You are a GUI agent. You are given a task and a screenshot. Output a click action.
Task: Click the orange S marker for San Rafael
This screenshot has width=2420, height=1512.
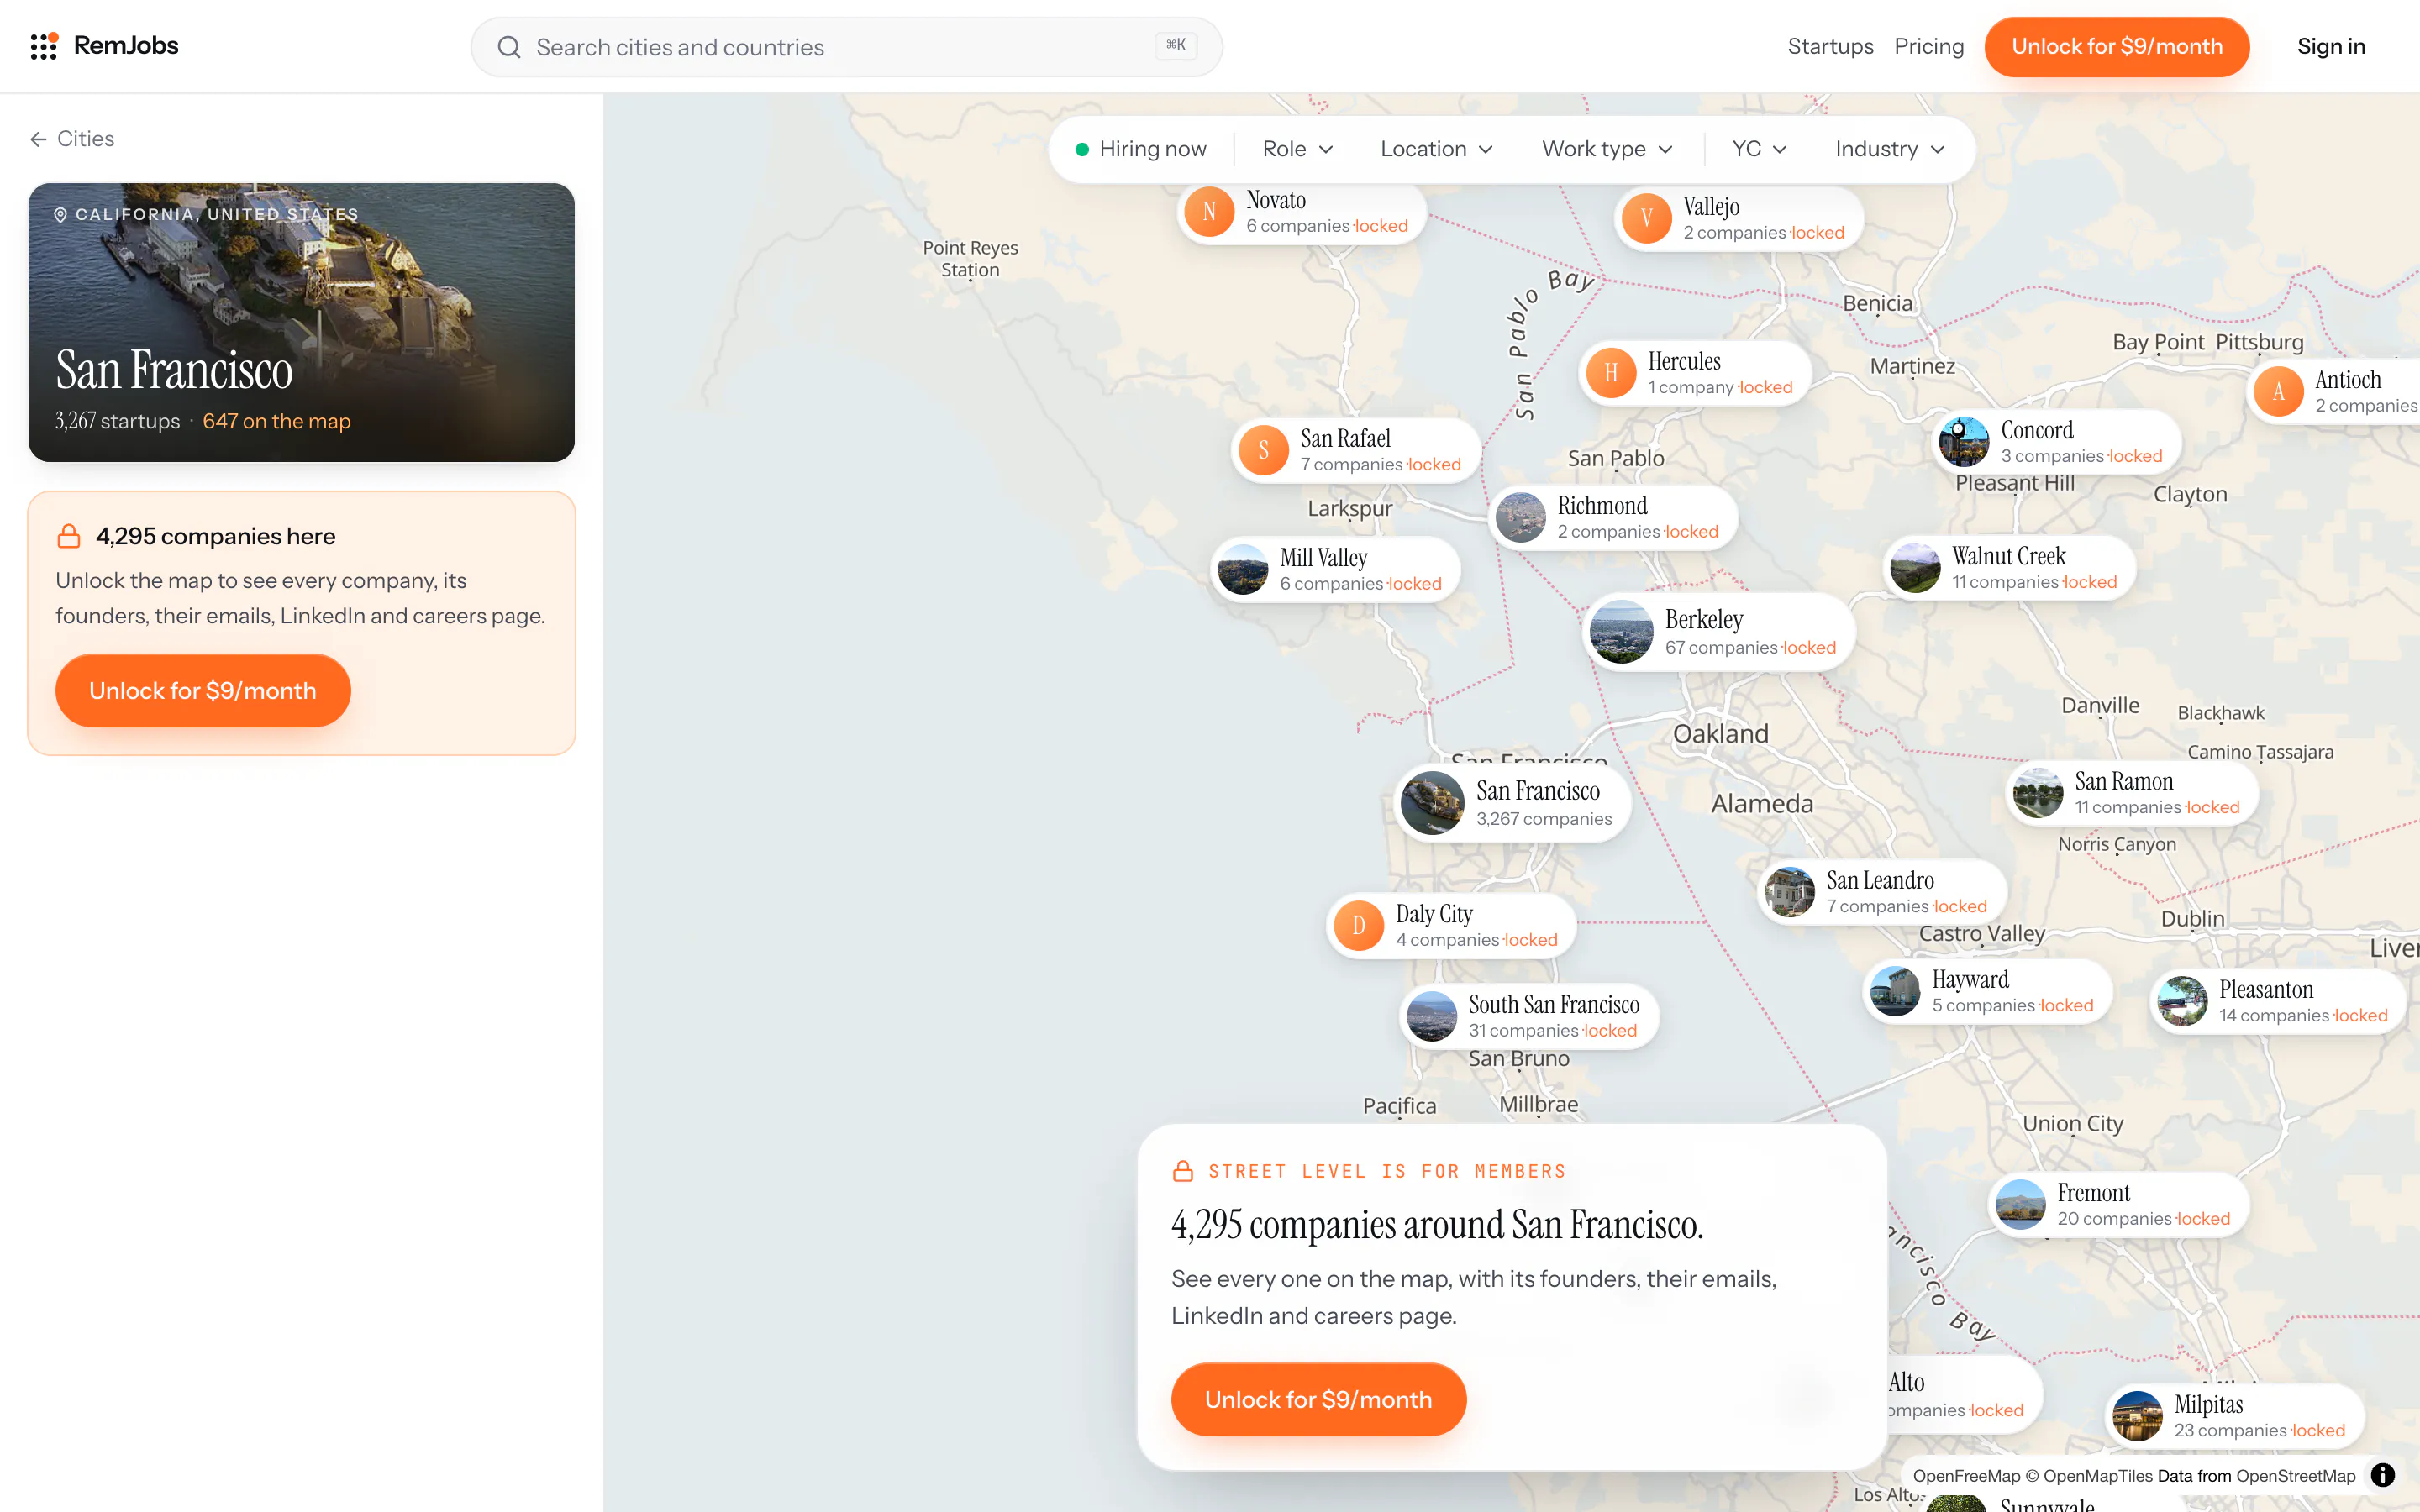click(x=1264, y=450)
